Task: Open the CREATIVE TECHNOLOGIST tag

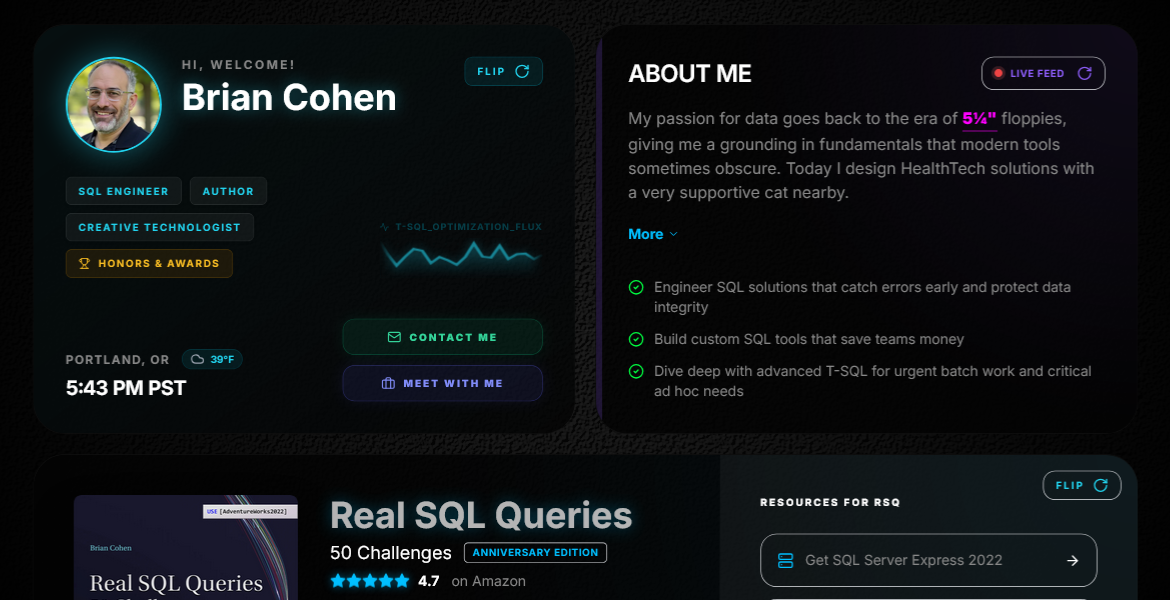Action: (160, 227)
